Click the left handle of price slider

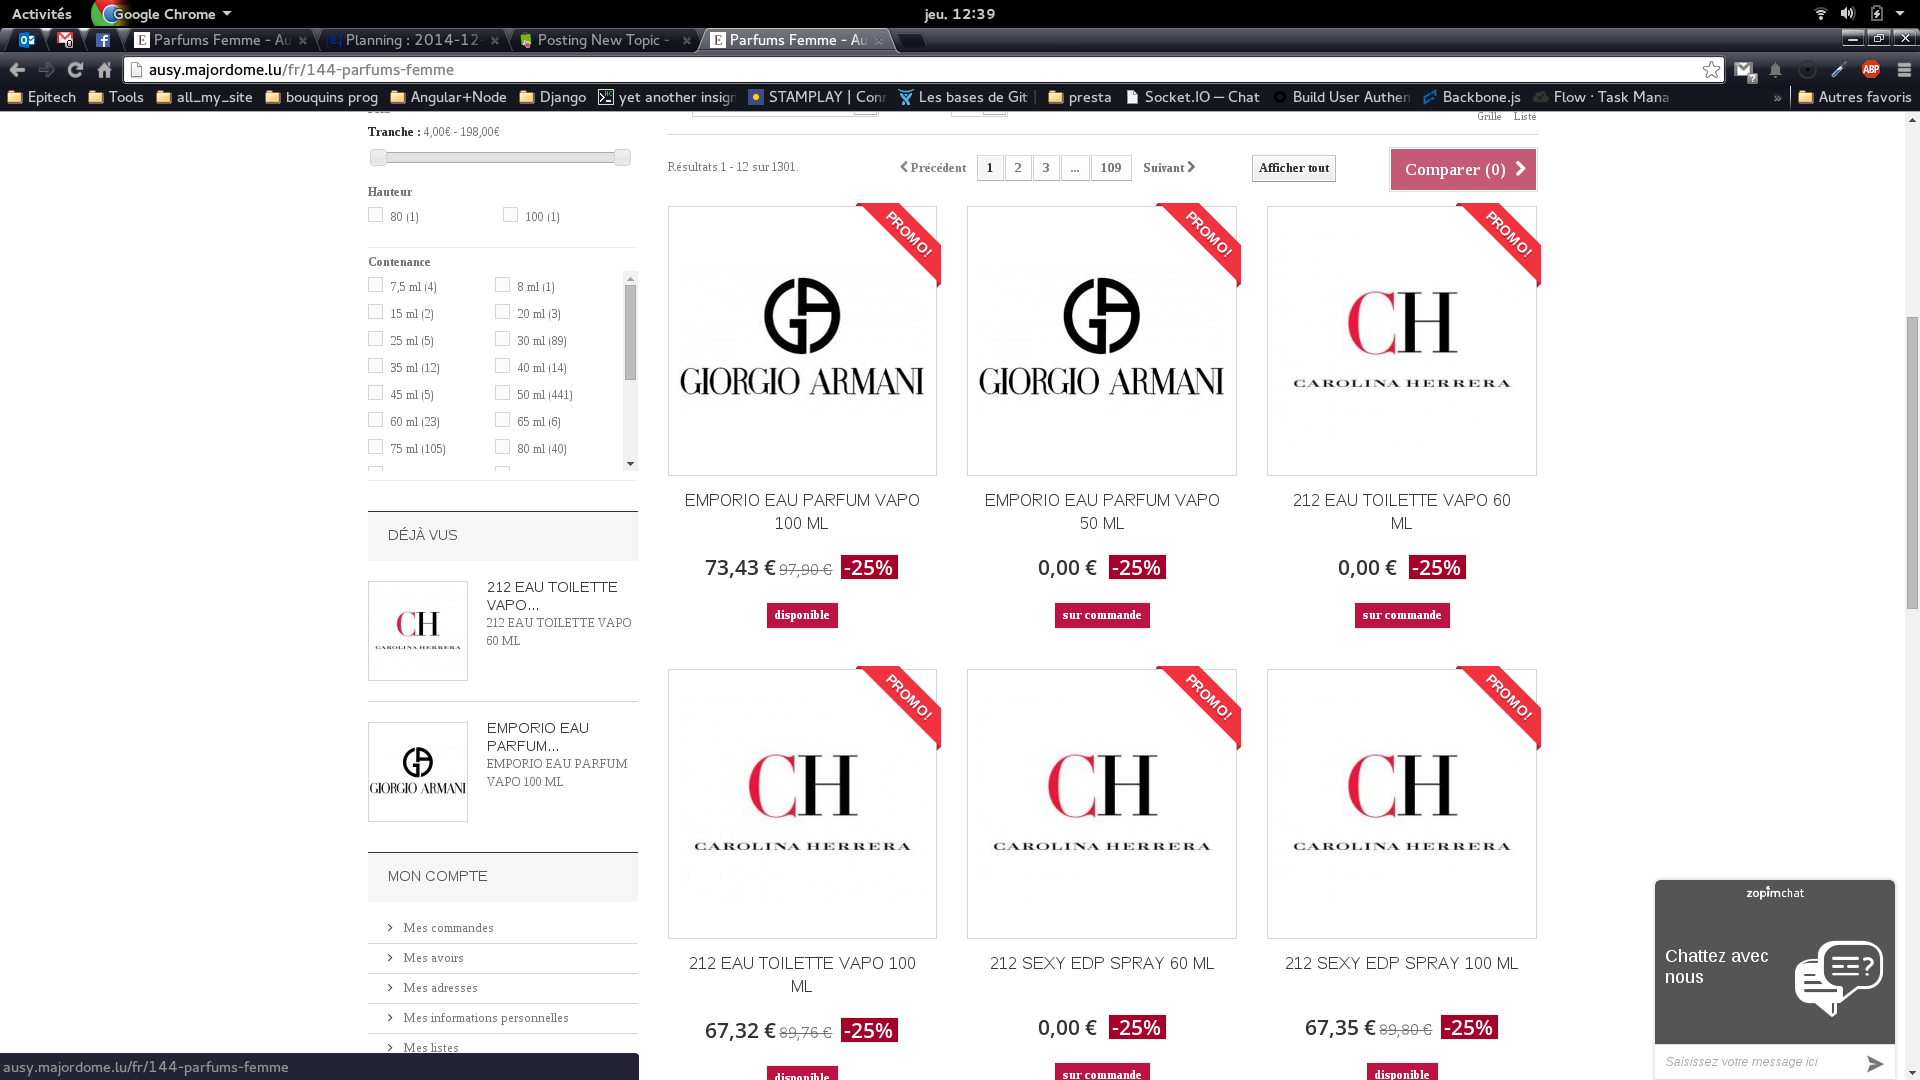point(378,158)
